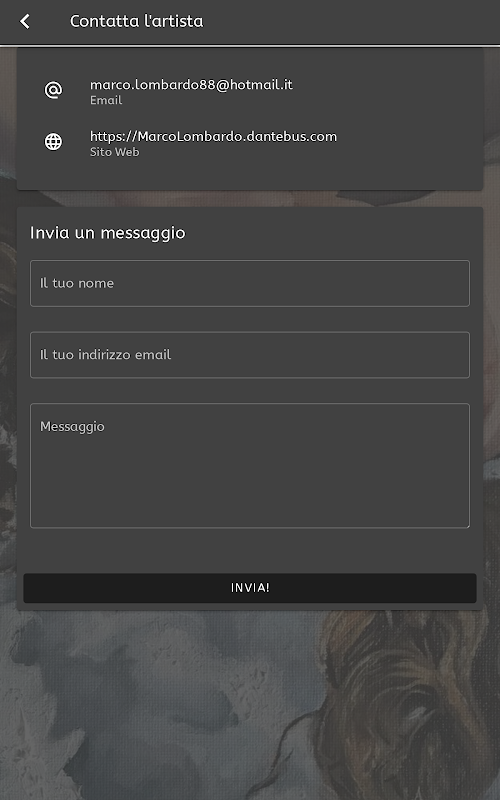Screen dimensions: 500x800
Task: Send the message with INVIA! button
Action: coord(250,588)
